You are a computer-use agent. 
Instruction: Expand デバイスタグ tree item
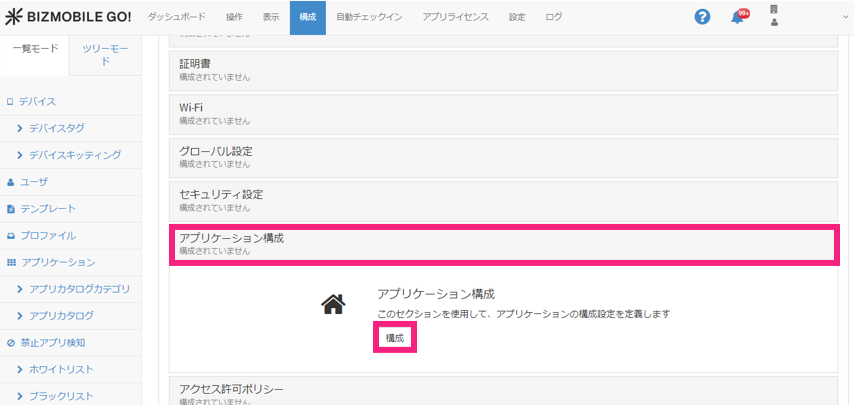[x=57, y=128]
